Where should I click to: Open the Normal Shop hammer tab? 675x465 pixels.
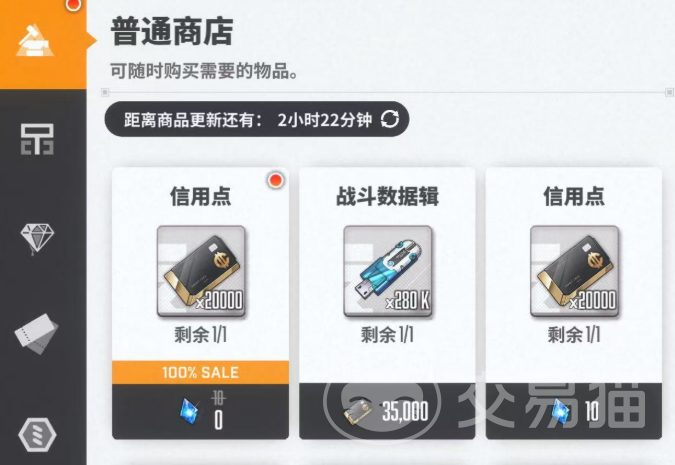pyautogui.click(x=42, y=43)
